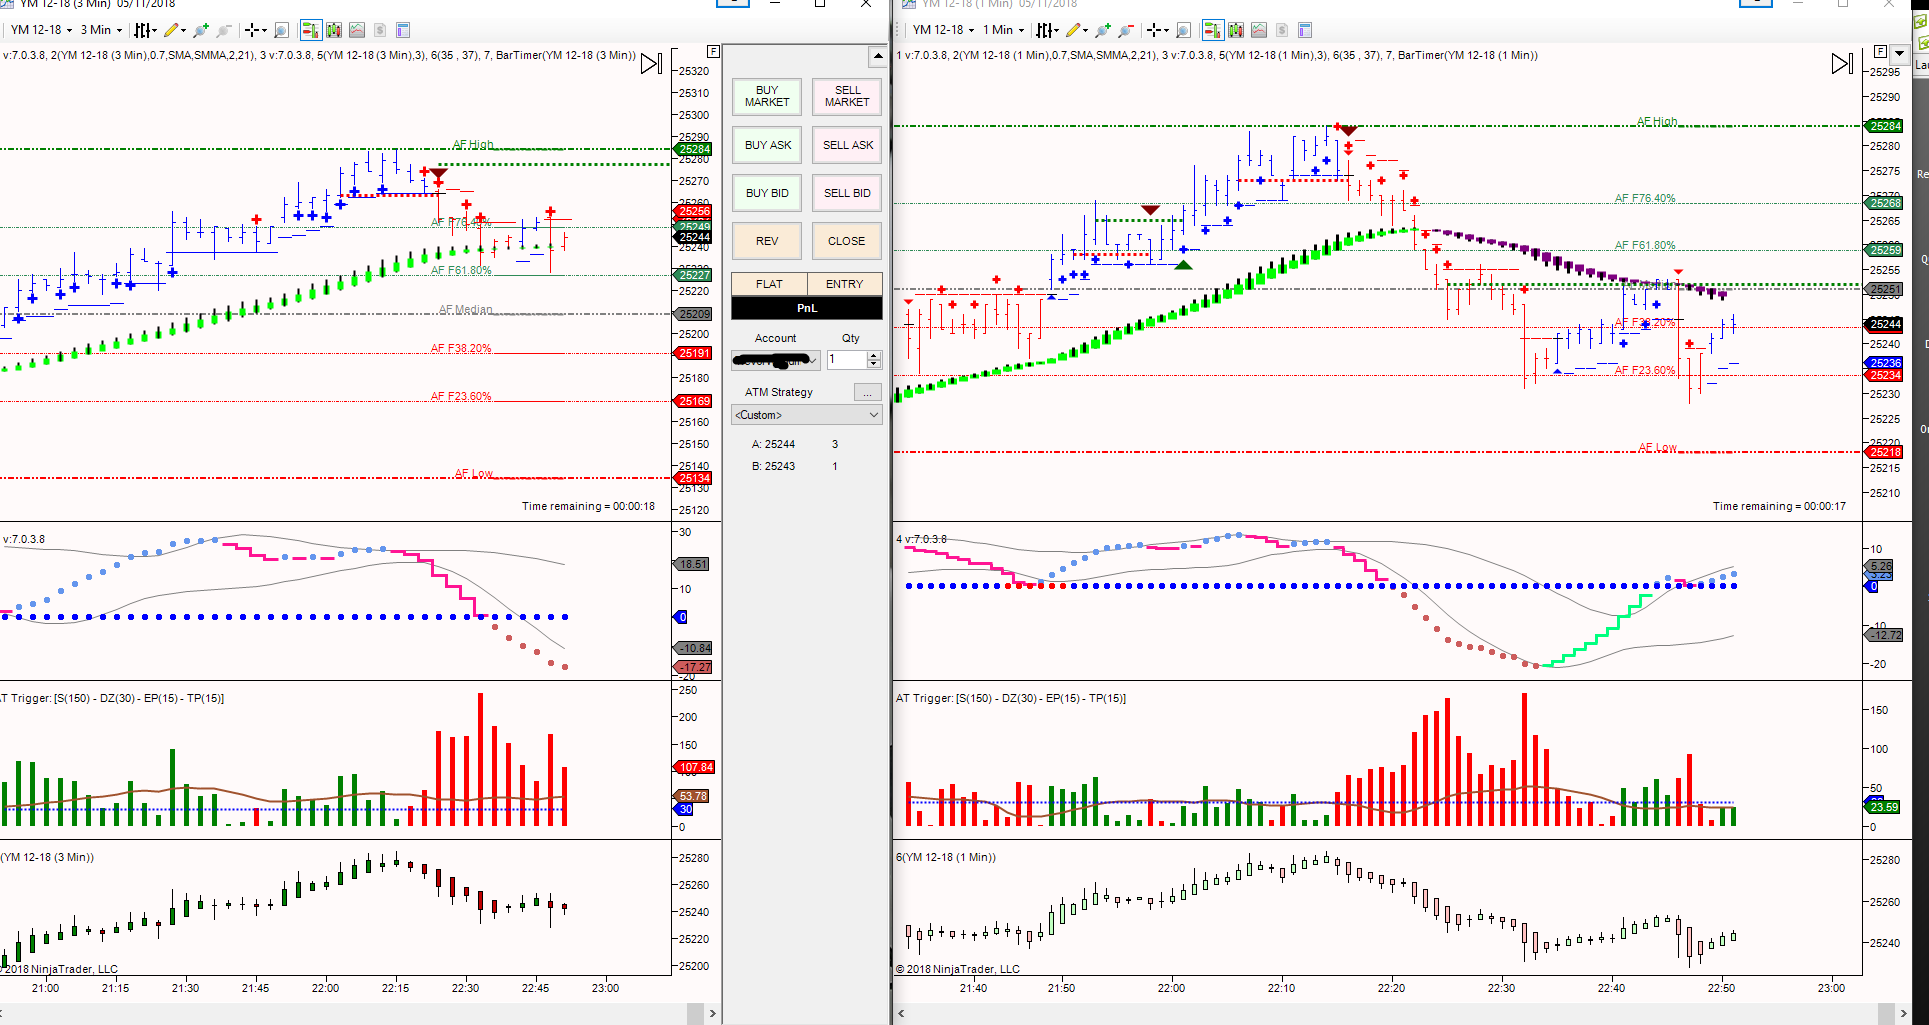Image resolution: width=1929 pixels, height=1025 pixels.
Task: Click SELL BID button
Action: [847, 193]
